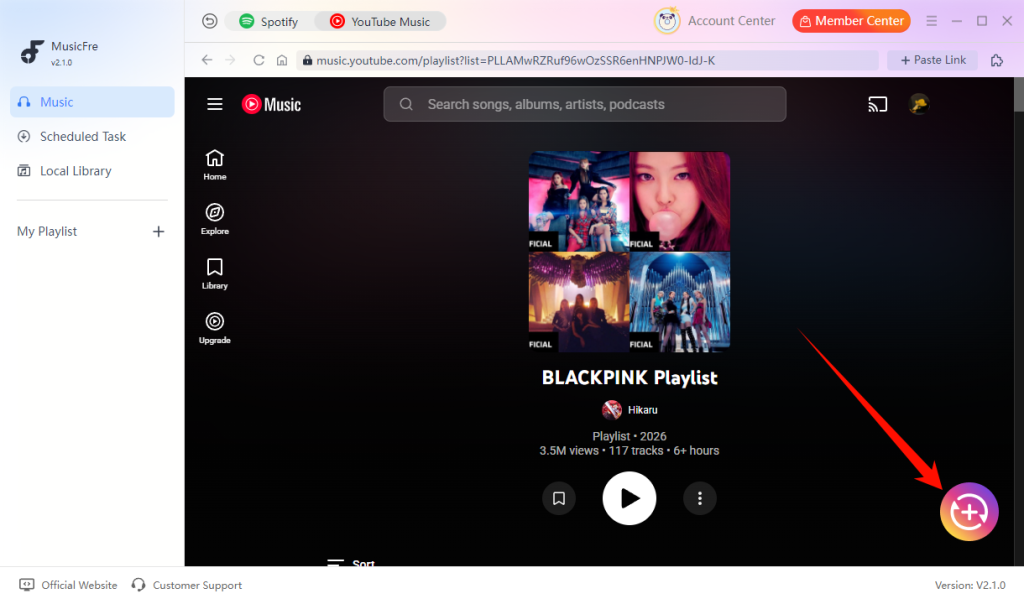Click the search songs, albums, artists field

click(x=584, y=104)
